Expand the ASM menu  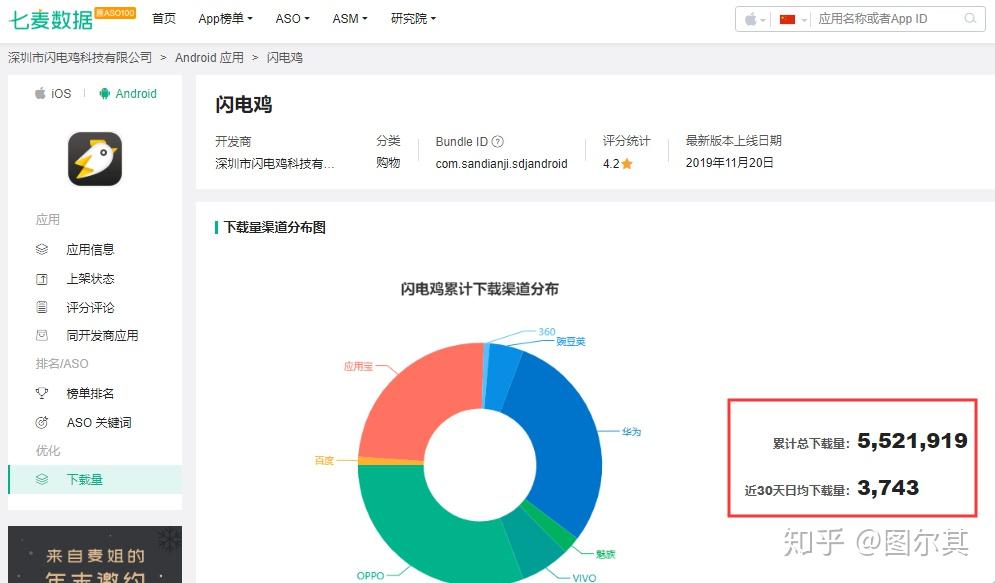350,18
